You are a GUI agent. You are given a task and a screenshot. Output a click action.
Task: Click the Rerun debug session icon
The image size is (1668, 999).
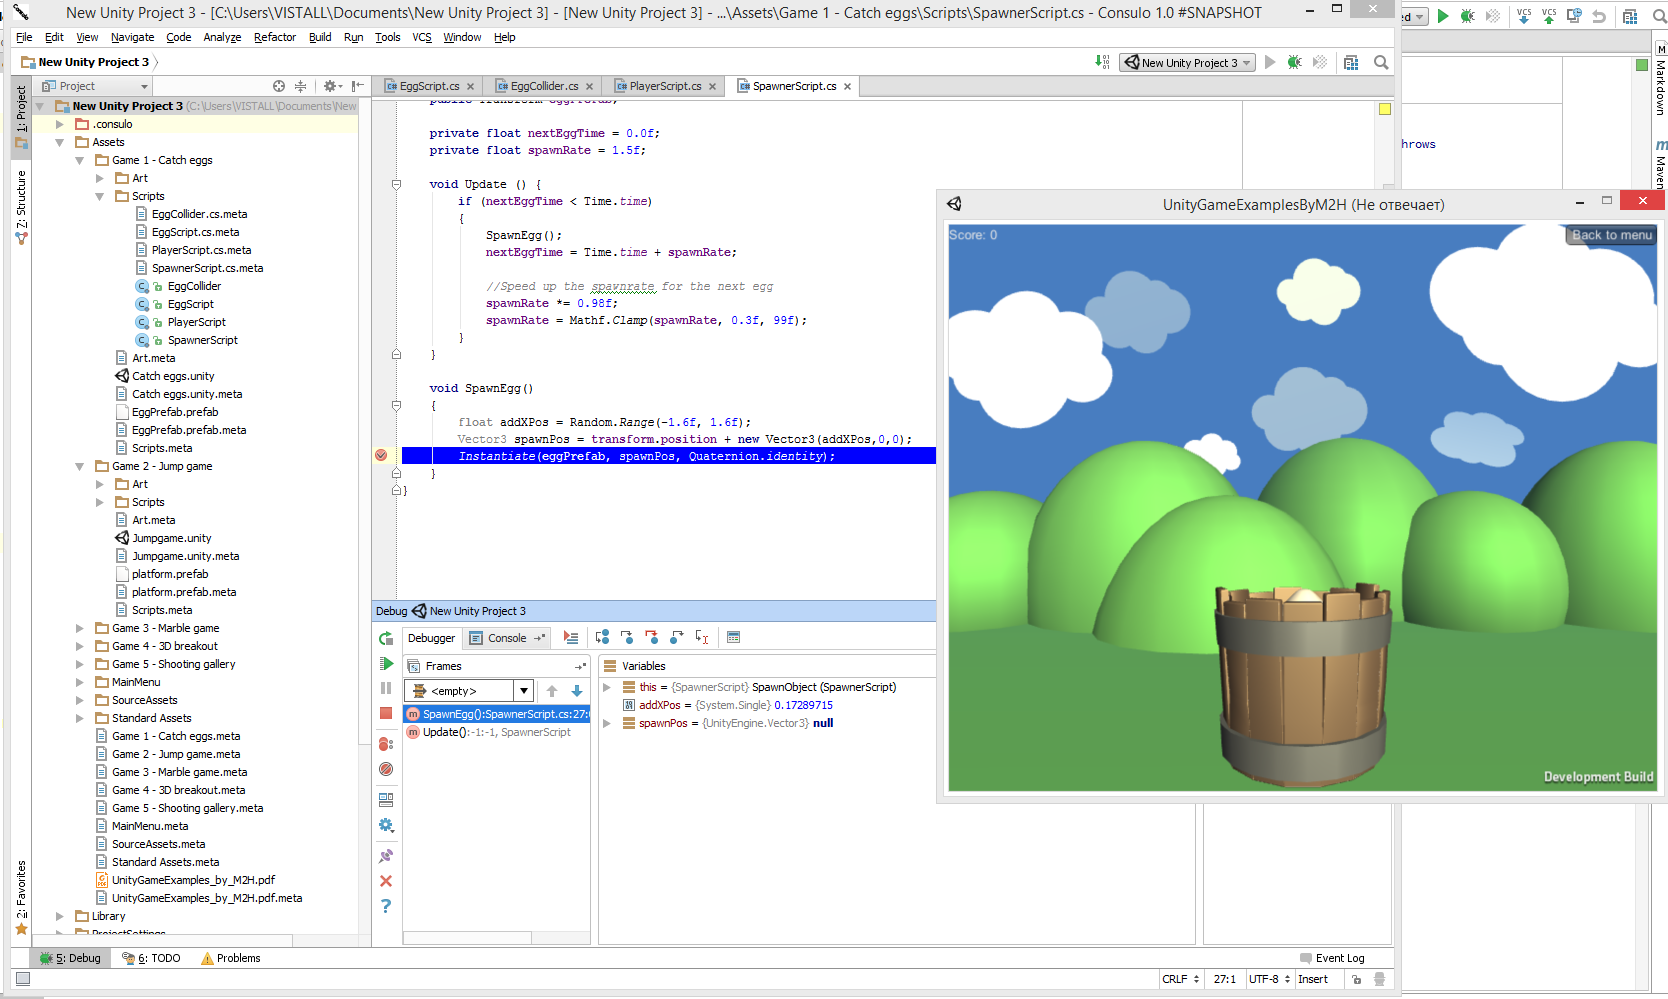(x=386, y=638)
